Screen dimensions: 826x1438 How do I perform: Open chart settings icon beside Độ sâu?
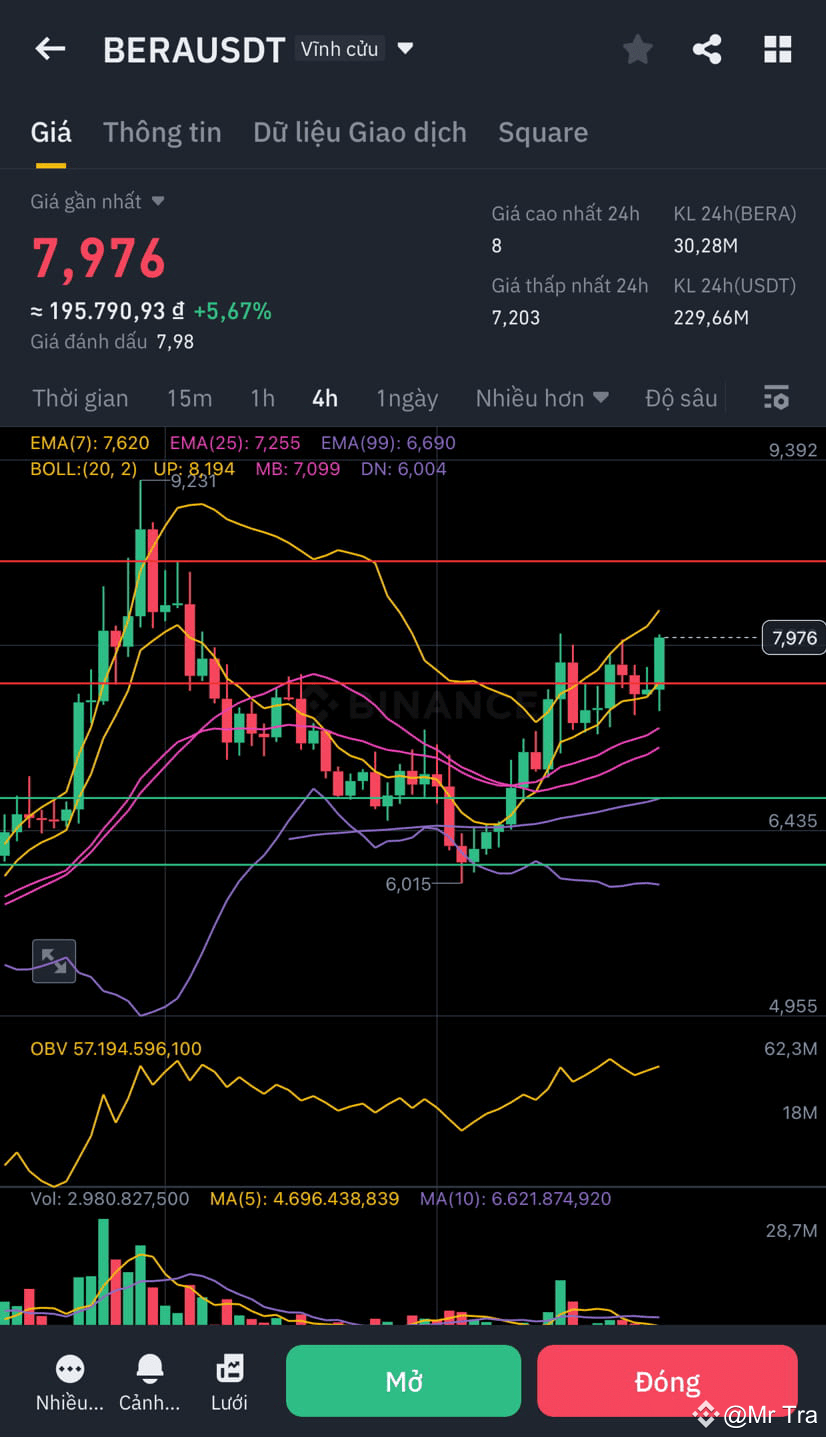(776, 397)
